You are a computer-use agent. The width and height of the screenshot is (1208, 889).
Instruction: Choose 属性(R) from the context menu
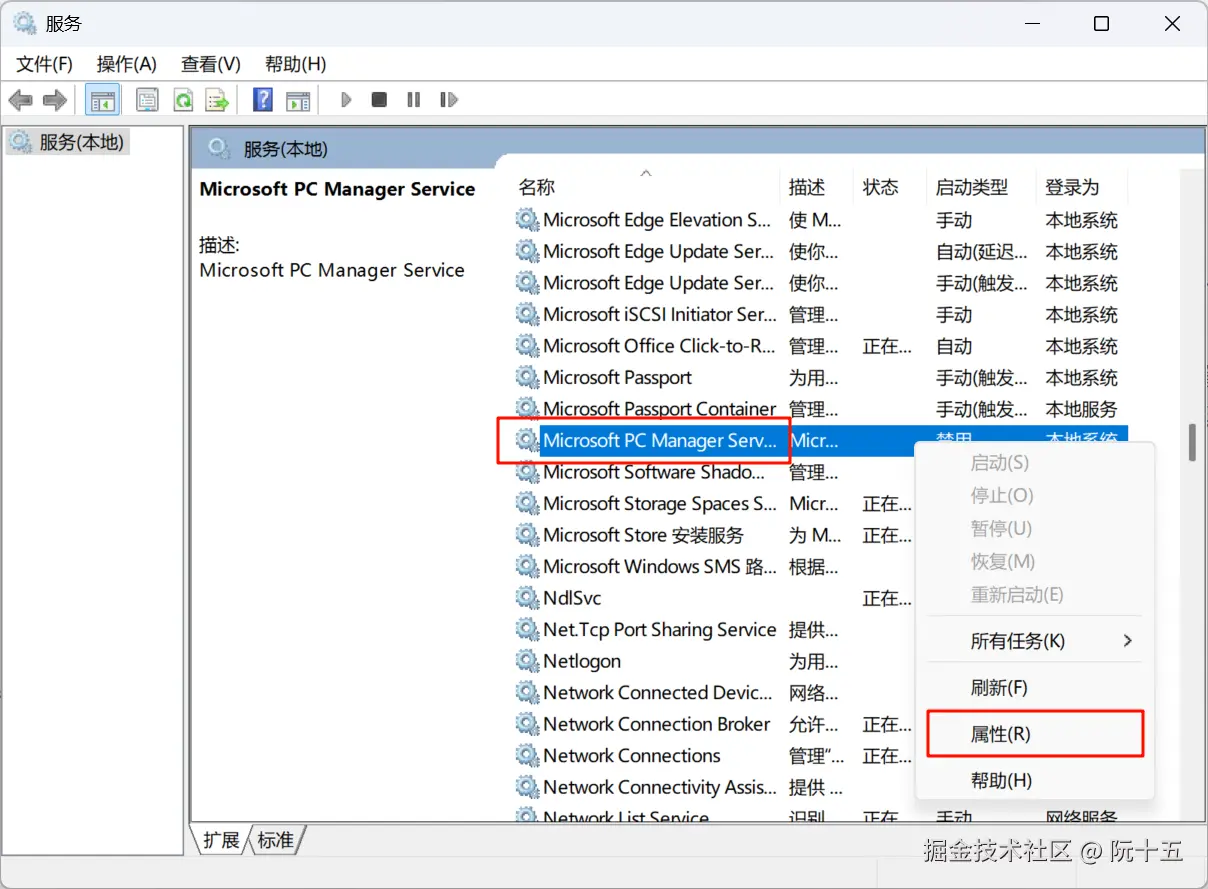pyautogui.click(x=1035, y=734)
